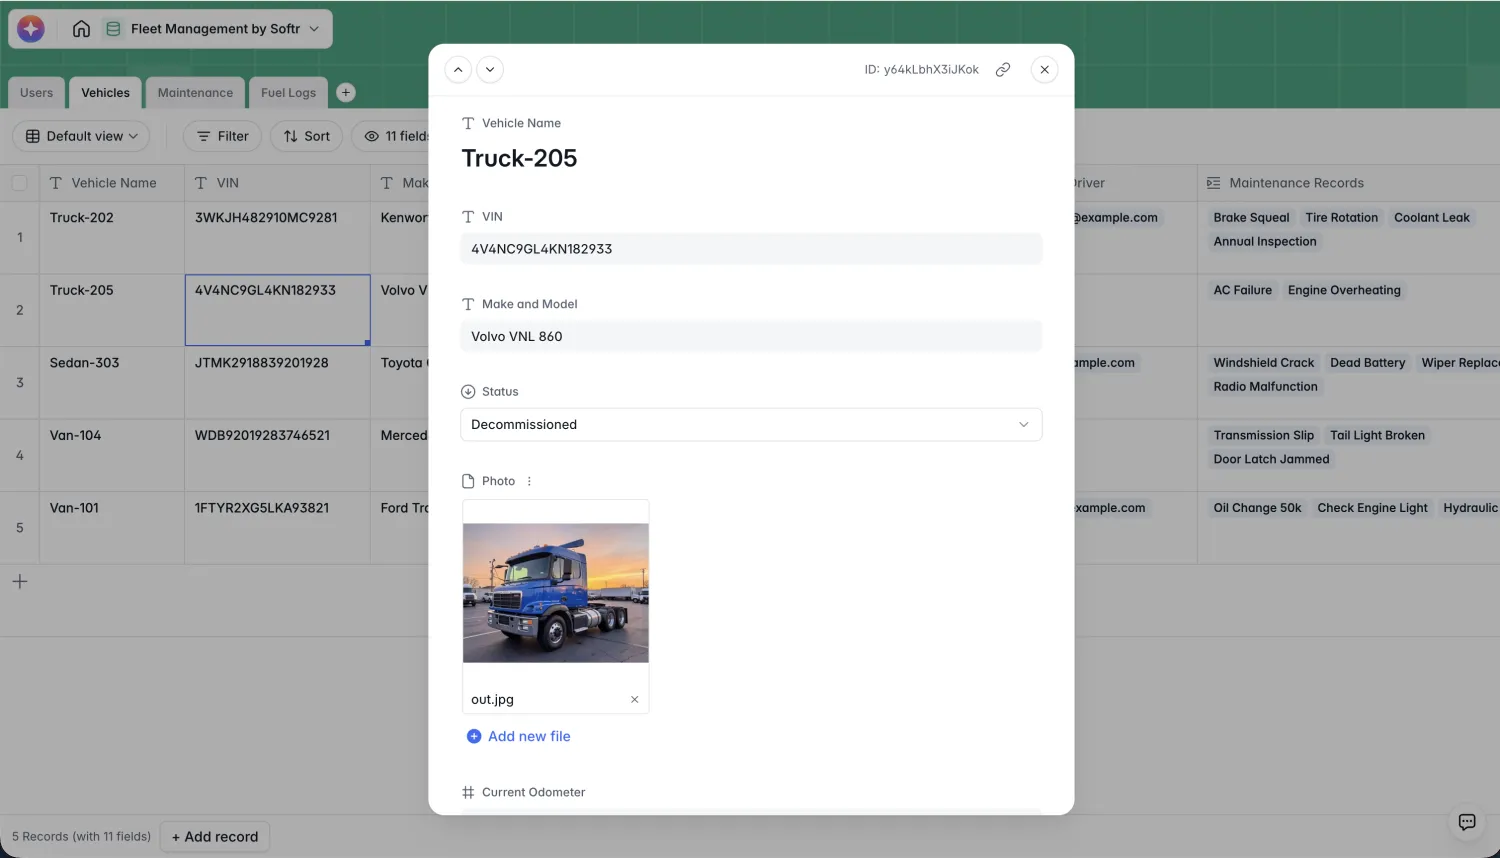This screenshot has height=858, width=1500.
Task: Click the VIN column header in table
Action: (x=277, y=183)
